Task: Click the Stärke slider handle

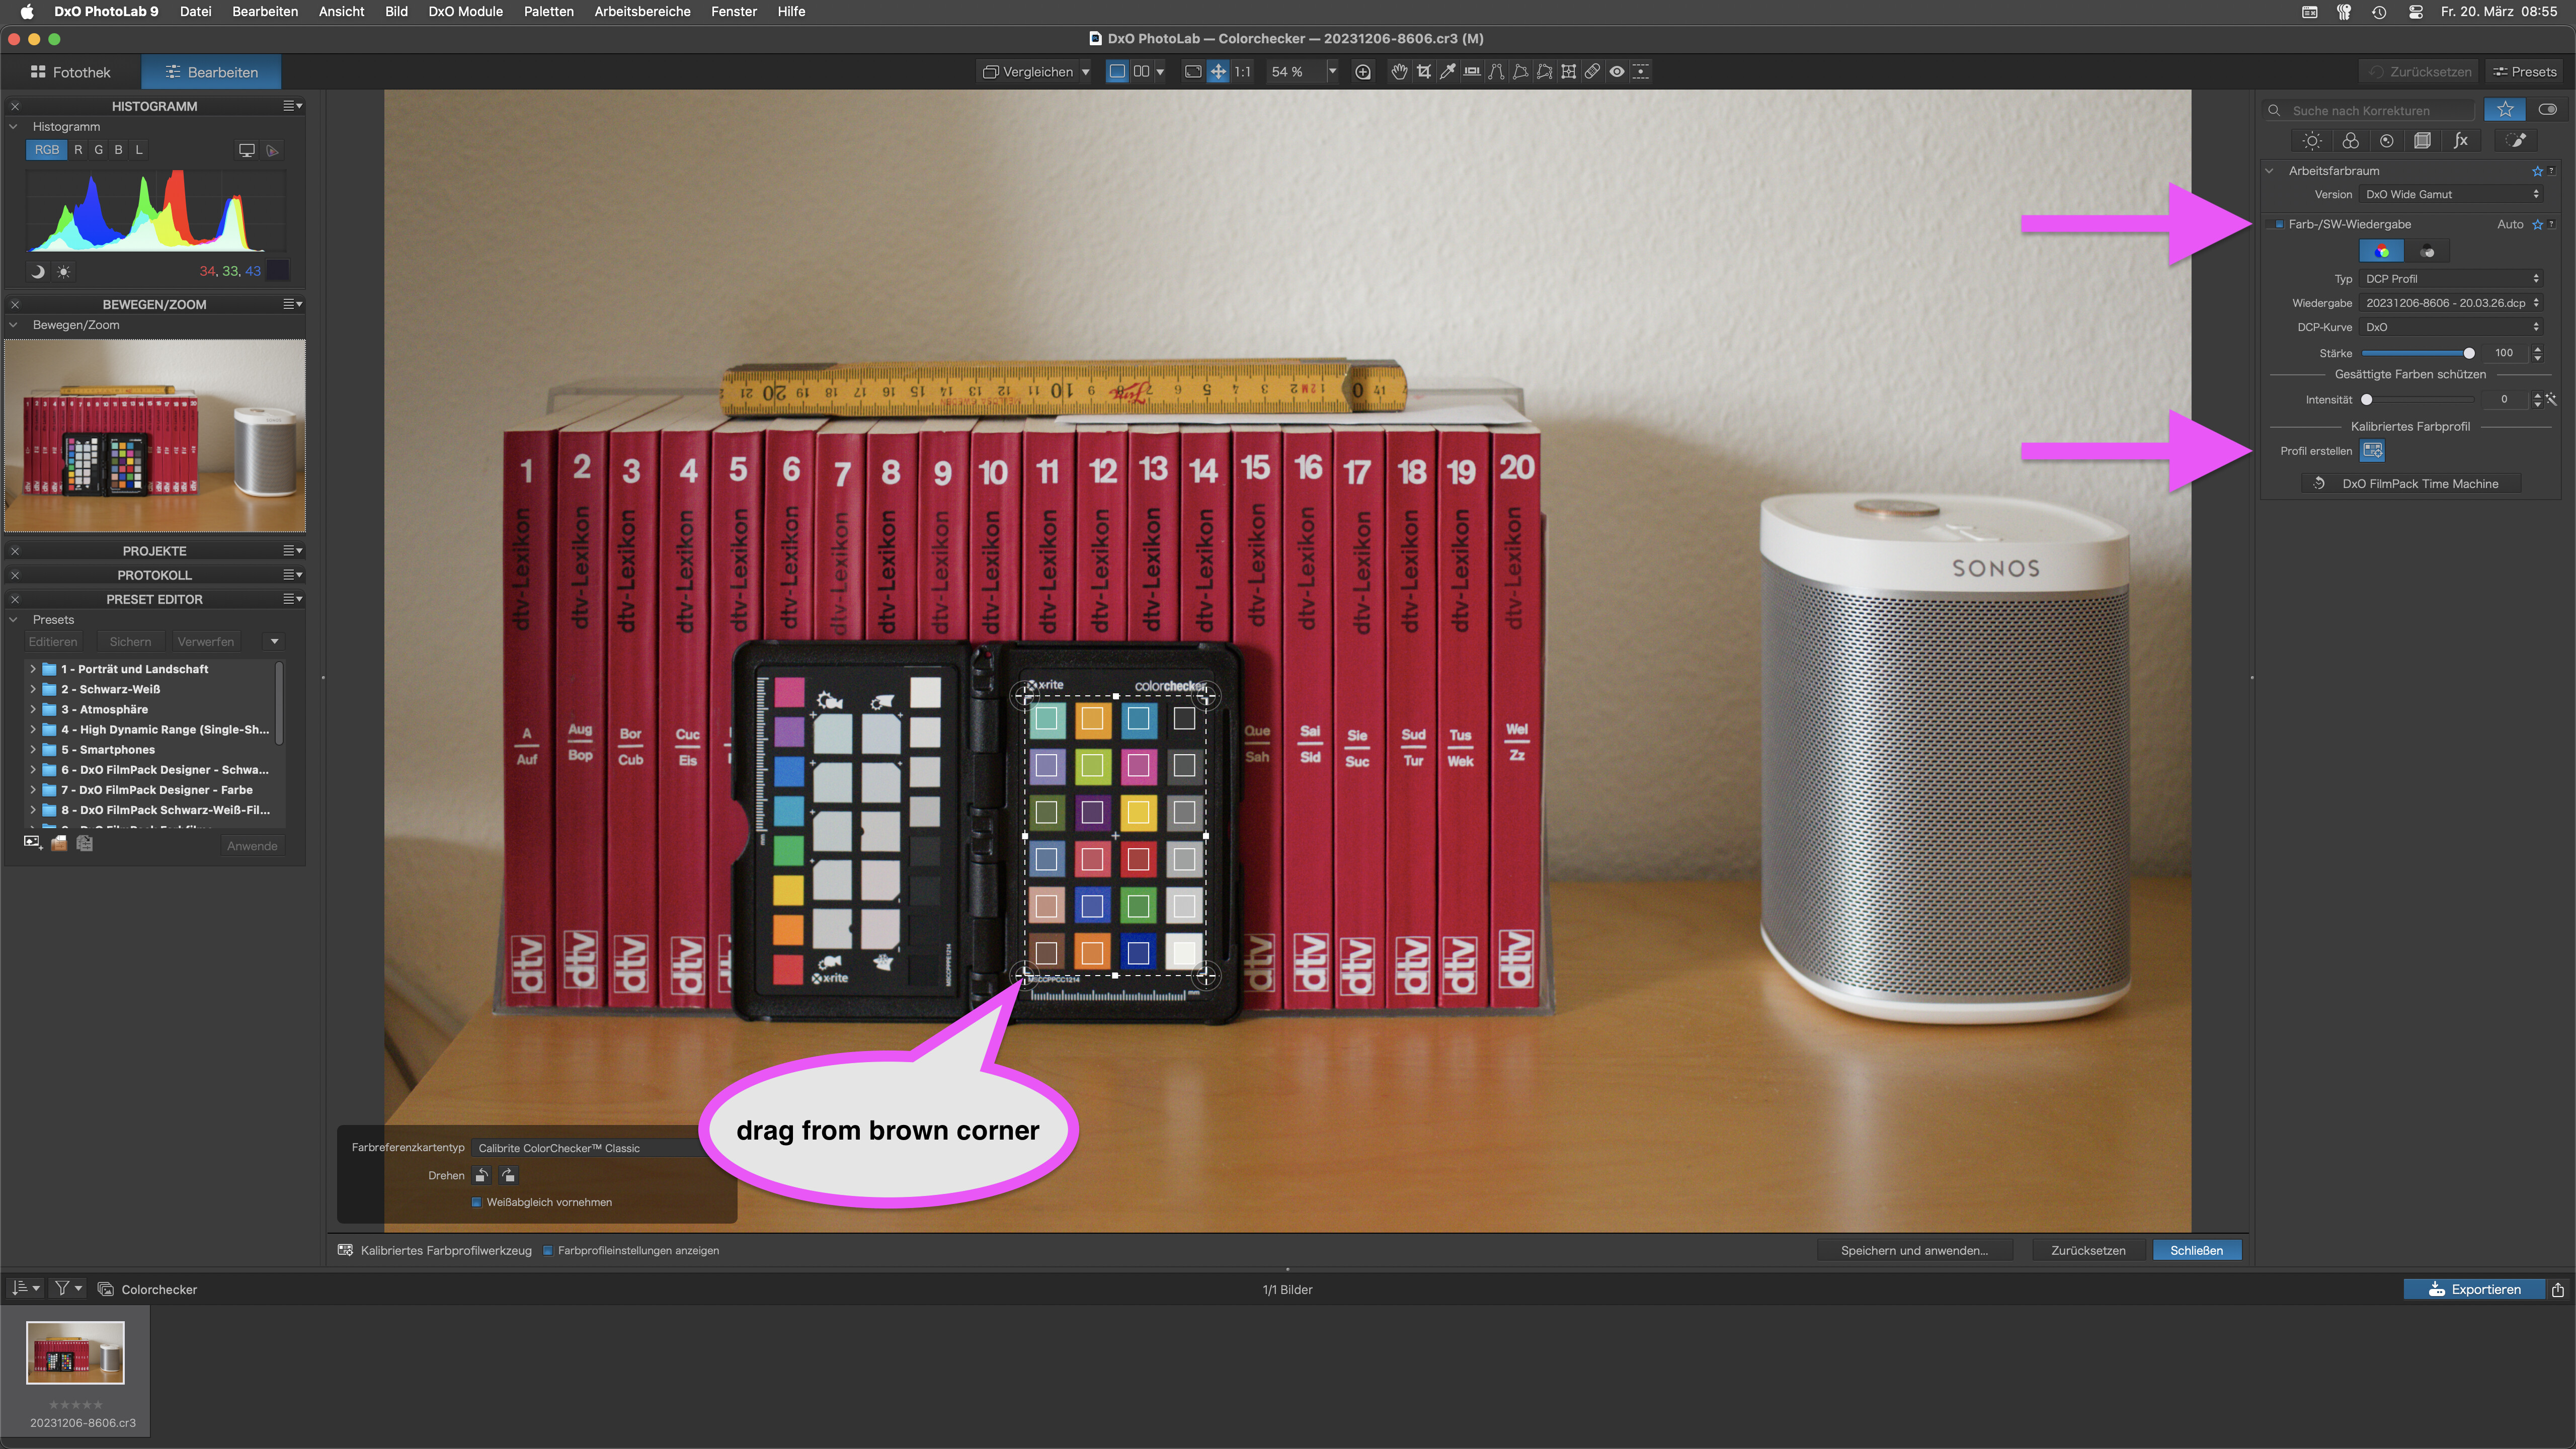Action: (2468, 353)
